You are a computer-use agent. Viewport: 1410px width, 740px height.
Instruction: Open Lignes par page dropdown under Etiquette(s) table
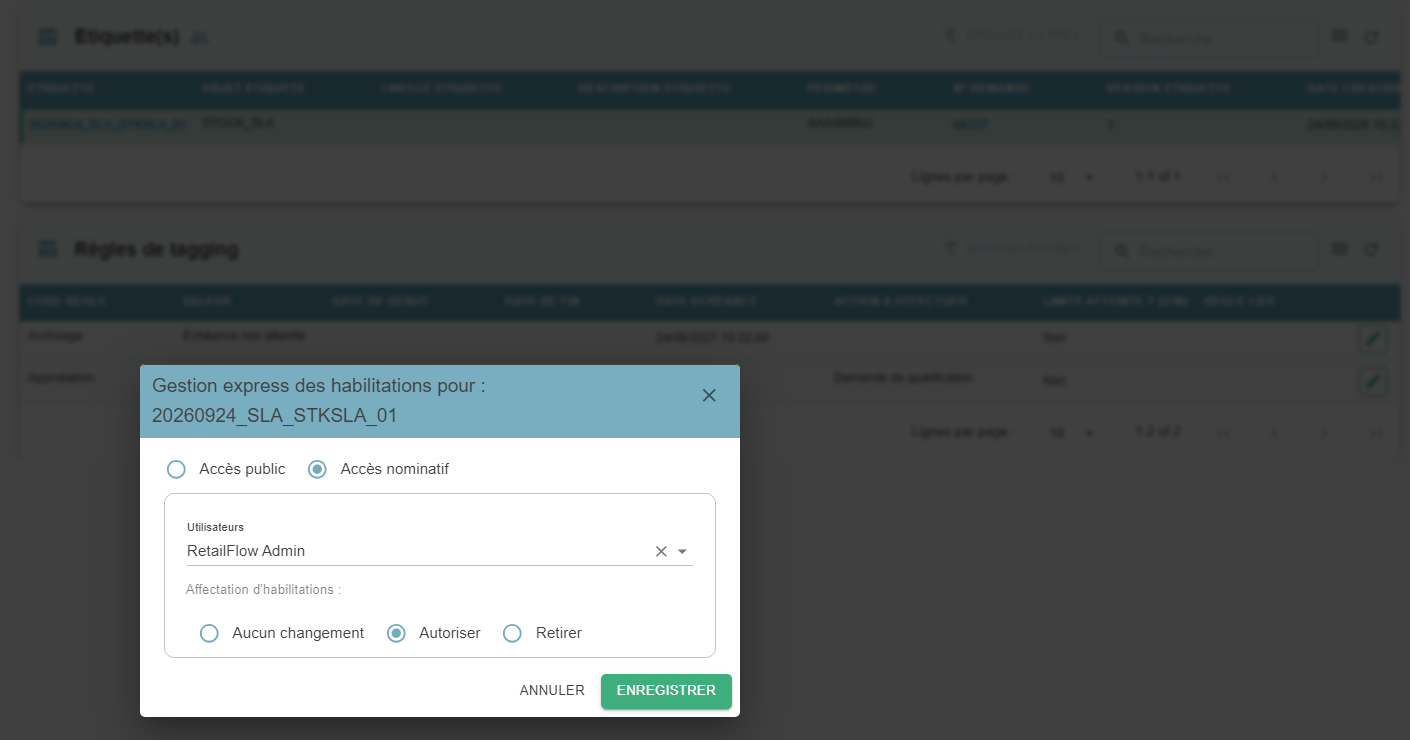[x=1073, y=177]
